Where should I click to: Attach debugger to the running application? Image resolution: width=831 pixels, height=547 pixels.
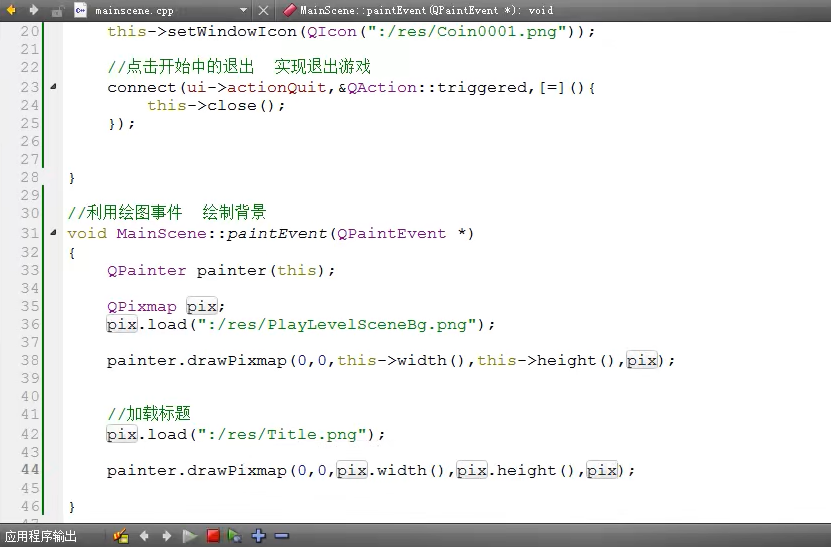(234, 536)
